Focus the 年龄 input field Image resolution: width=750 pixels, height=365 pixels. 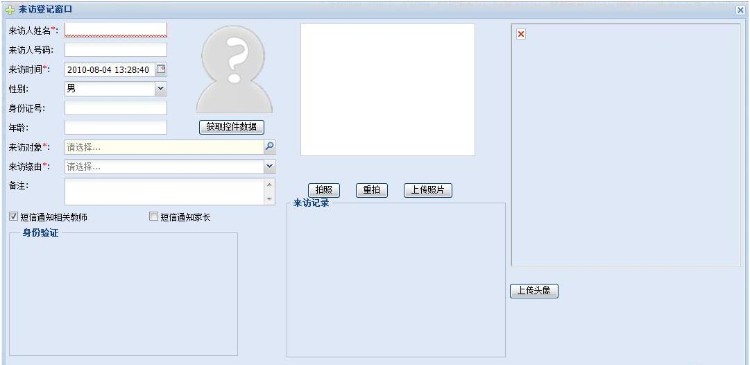116,128
